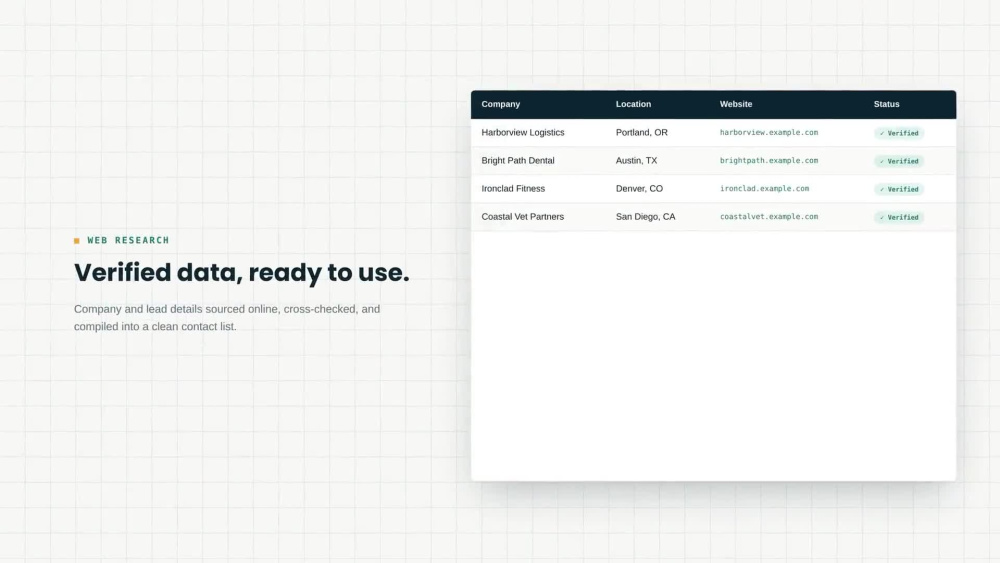Select the Harborview Logistics company cell
The height and width of the screenshot is (563, 1000).
click(x=523, y=133)
